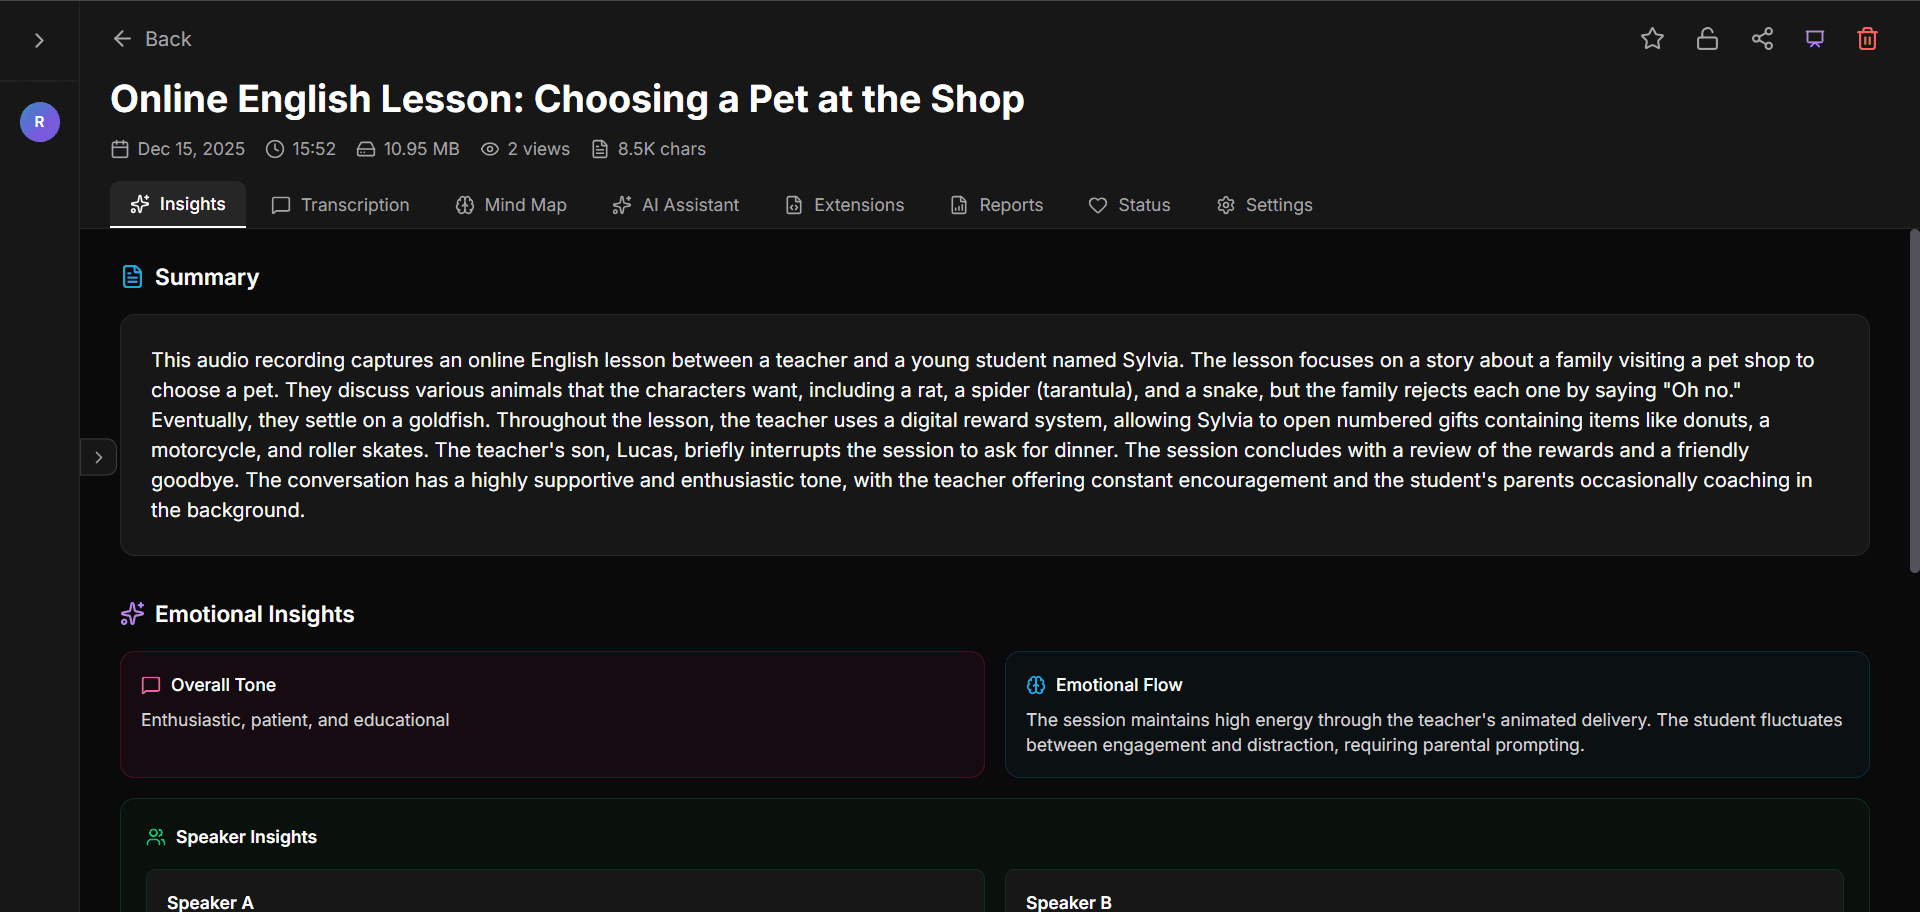Viewport: 1920px width, 912px height.
Task: Click the unlock padlock icon
Action: (x=1707, y=39)
